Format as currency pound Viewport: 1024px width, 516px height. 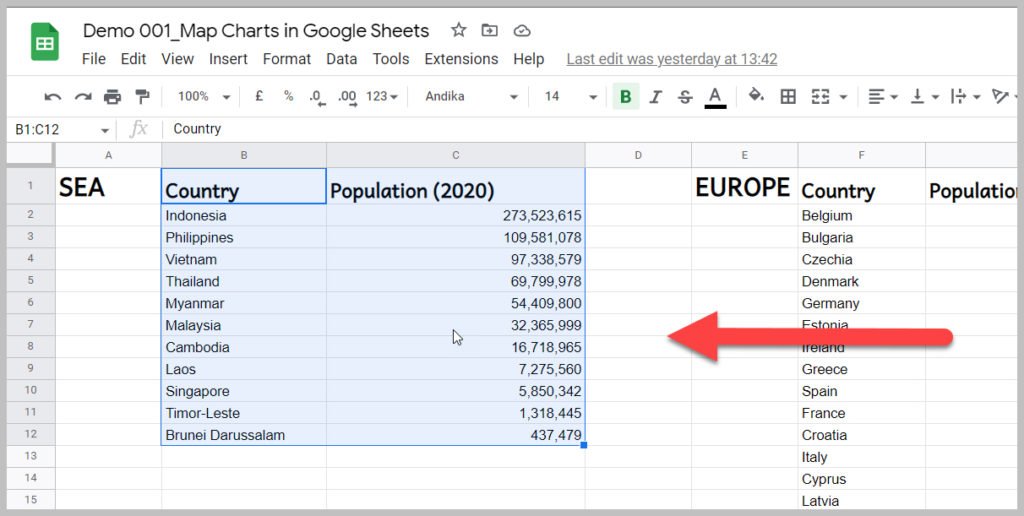pos(259,97)
